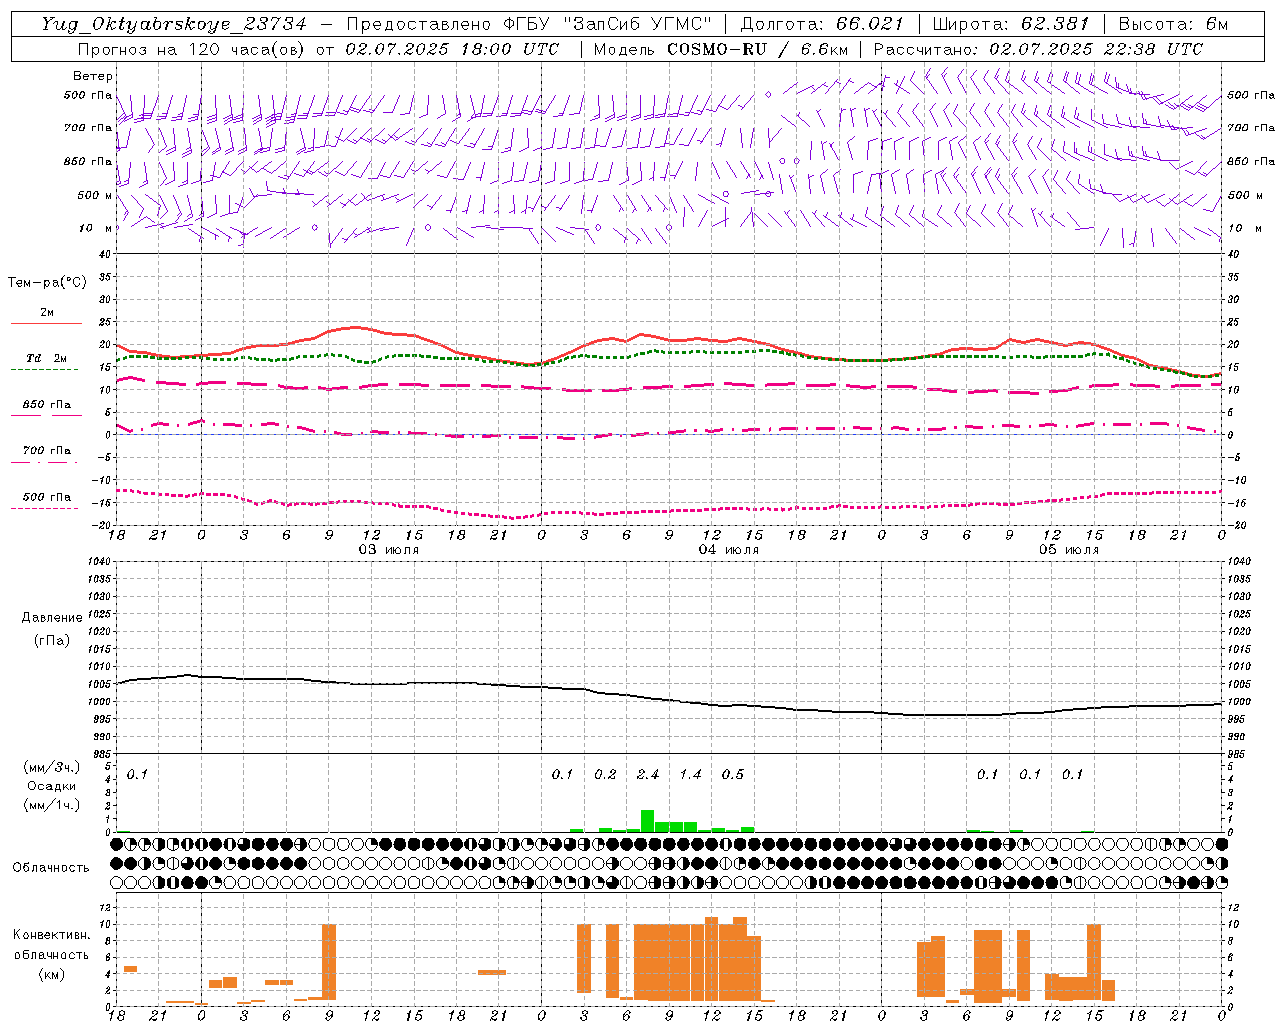Click the 'Осадки' precipitation label

[x=52, y=786]
